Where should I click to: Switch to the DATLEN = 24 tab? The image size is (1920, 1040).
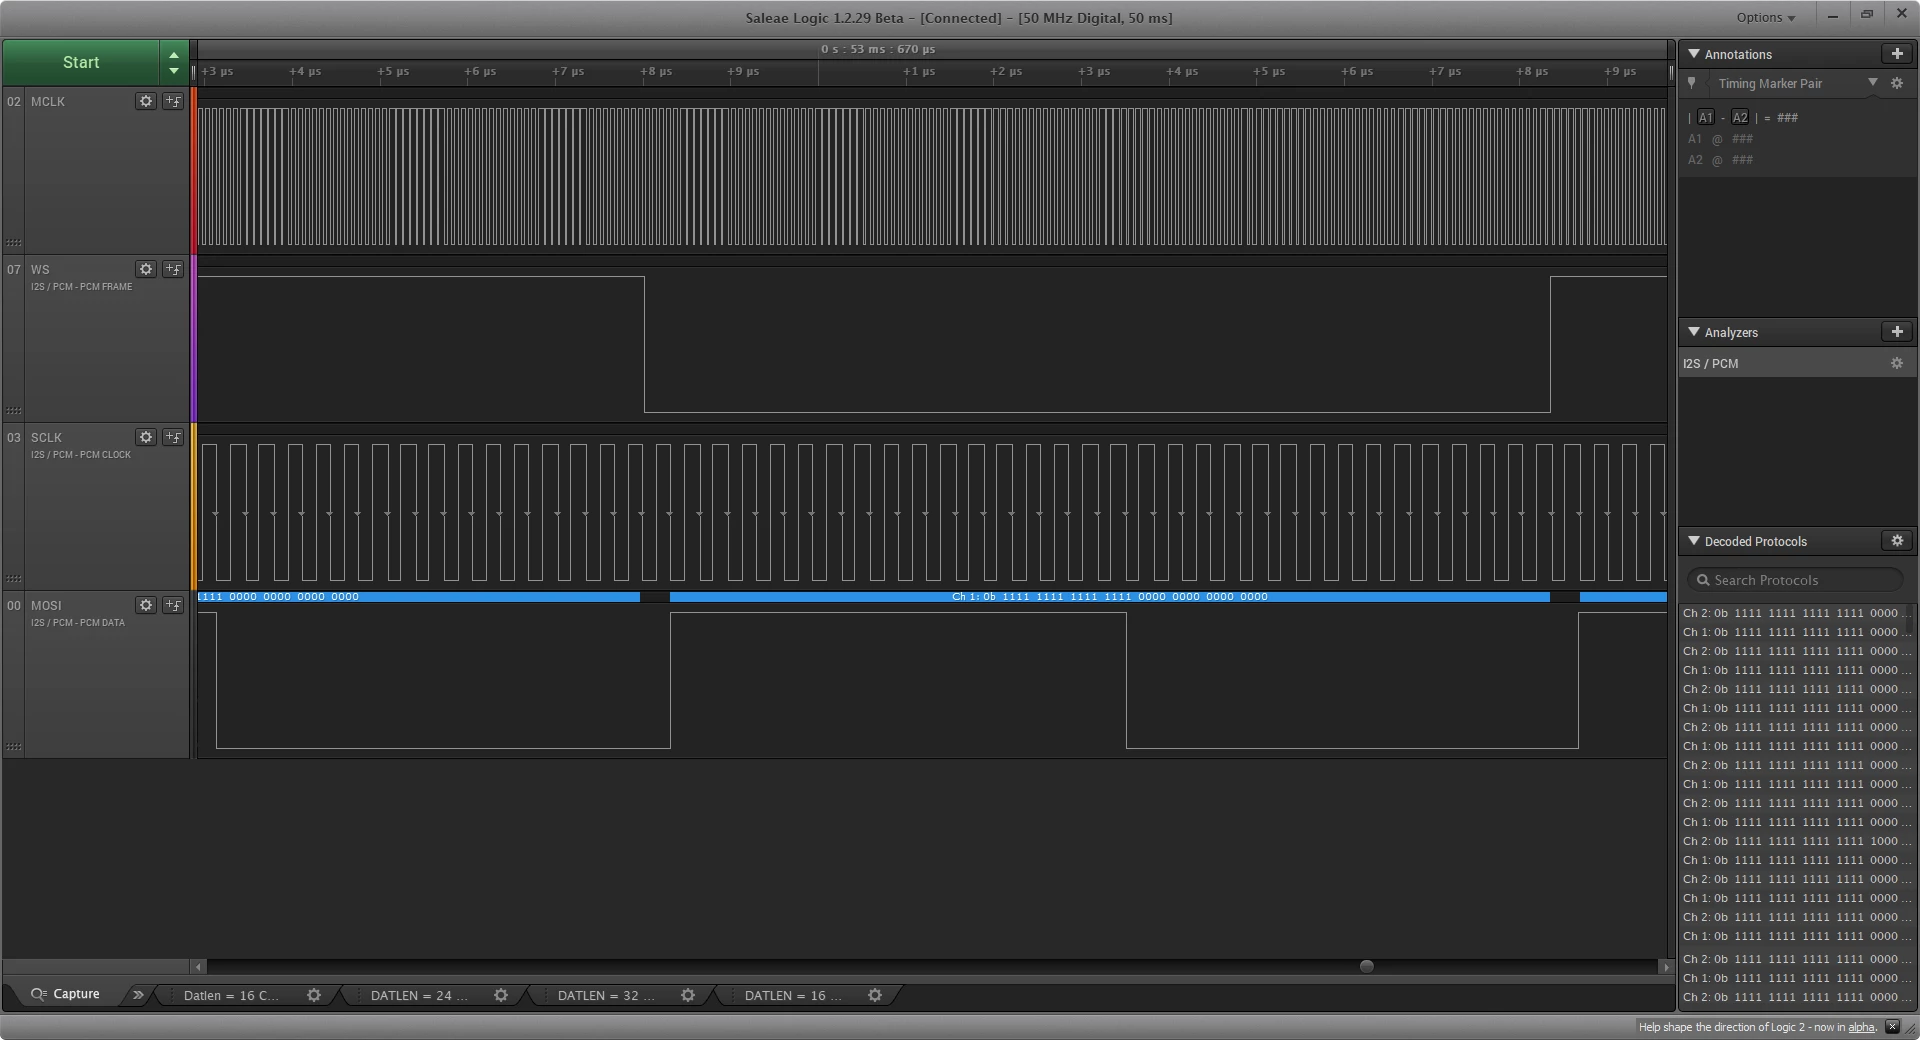pyautogui.click(x=418, y=995)
